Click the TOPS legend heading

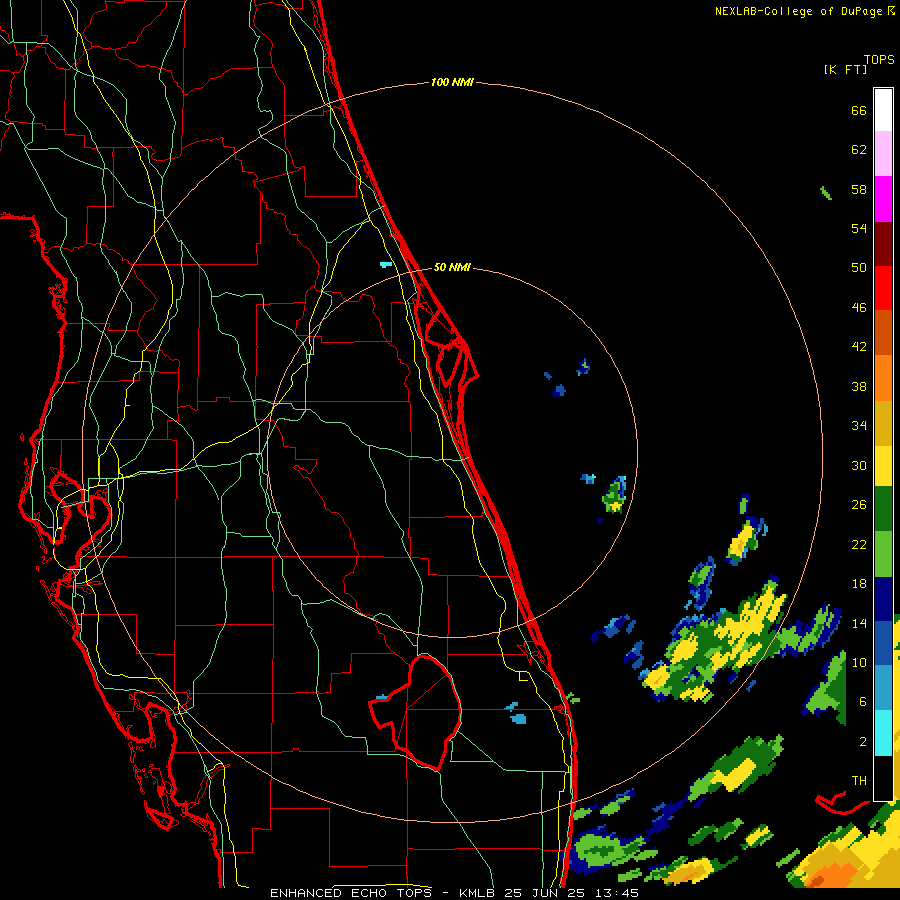coord(879,60)
